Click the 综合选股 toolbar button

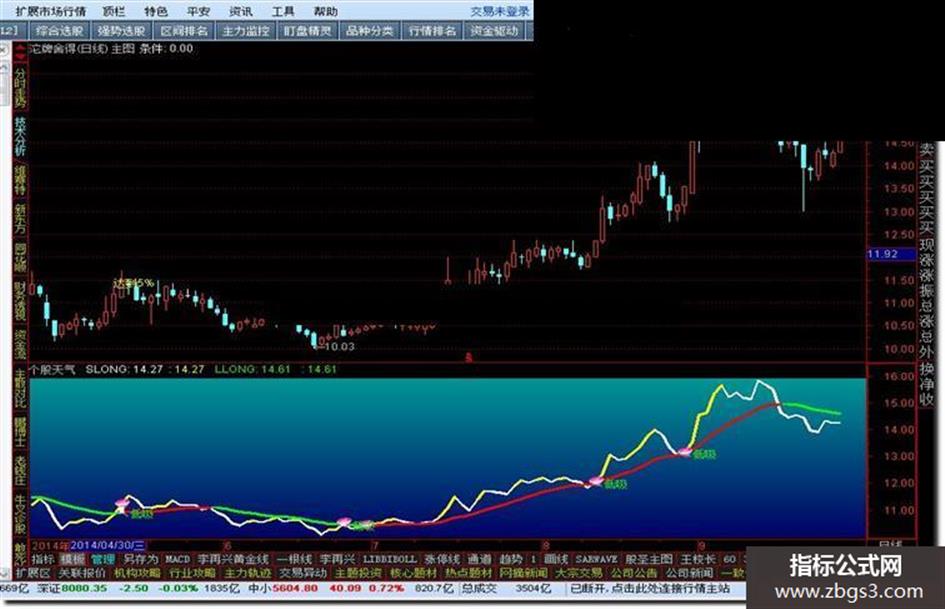click(x=60, y=31)
